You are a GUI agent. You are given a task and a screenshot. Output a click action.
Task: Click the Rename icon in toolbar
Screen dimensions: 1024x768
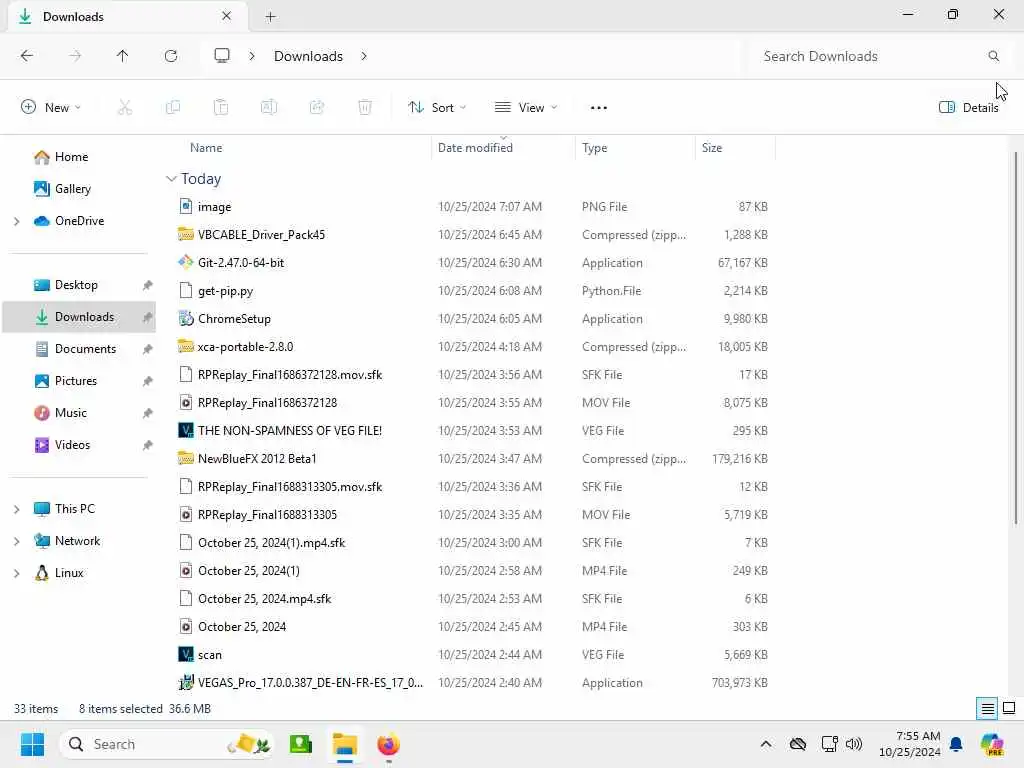point(269,107)
